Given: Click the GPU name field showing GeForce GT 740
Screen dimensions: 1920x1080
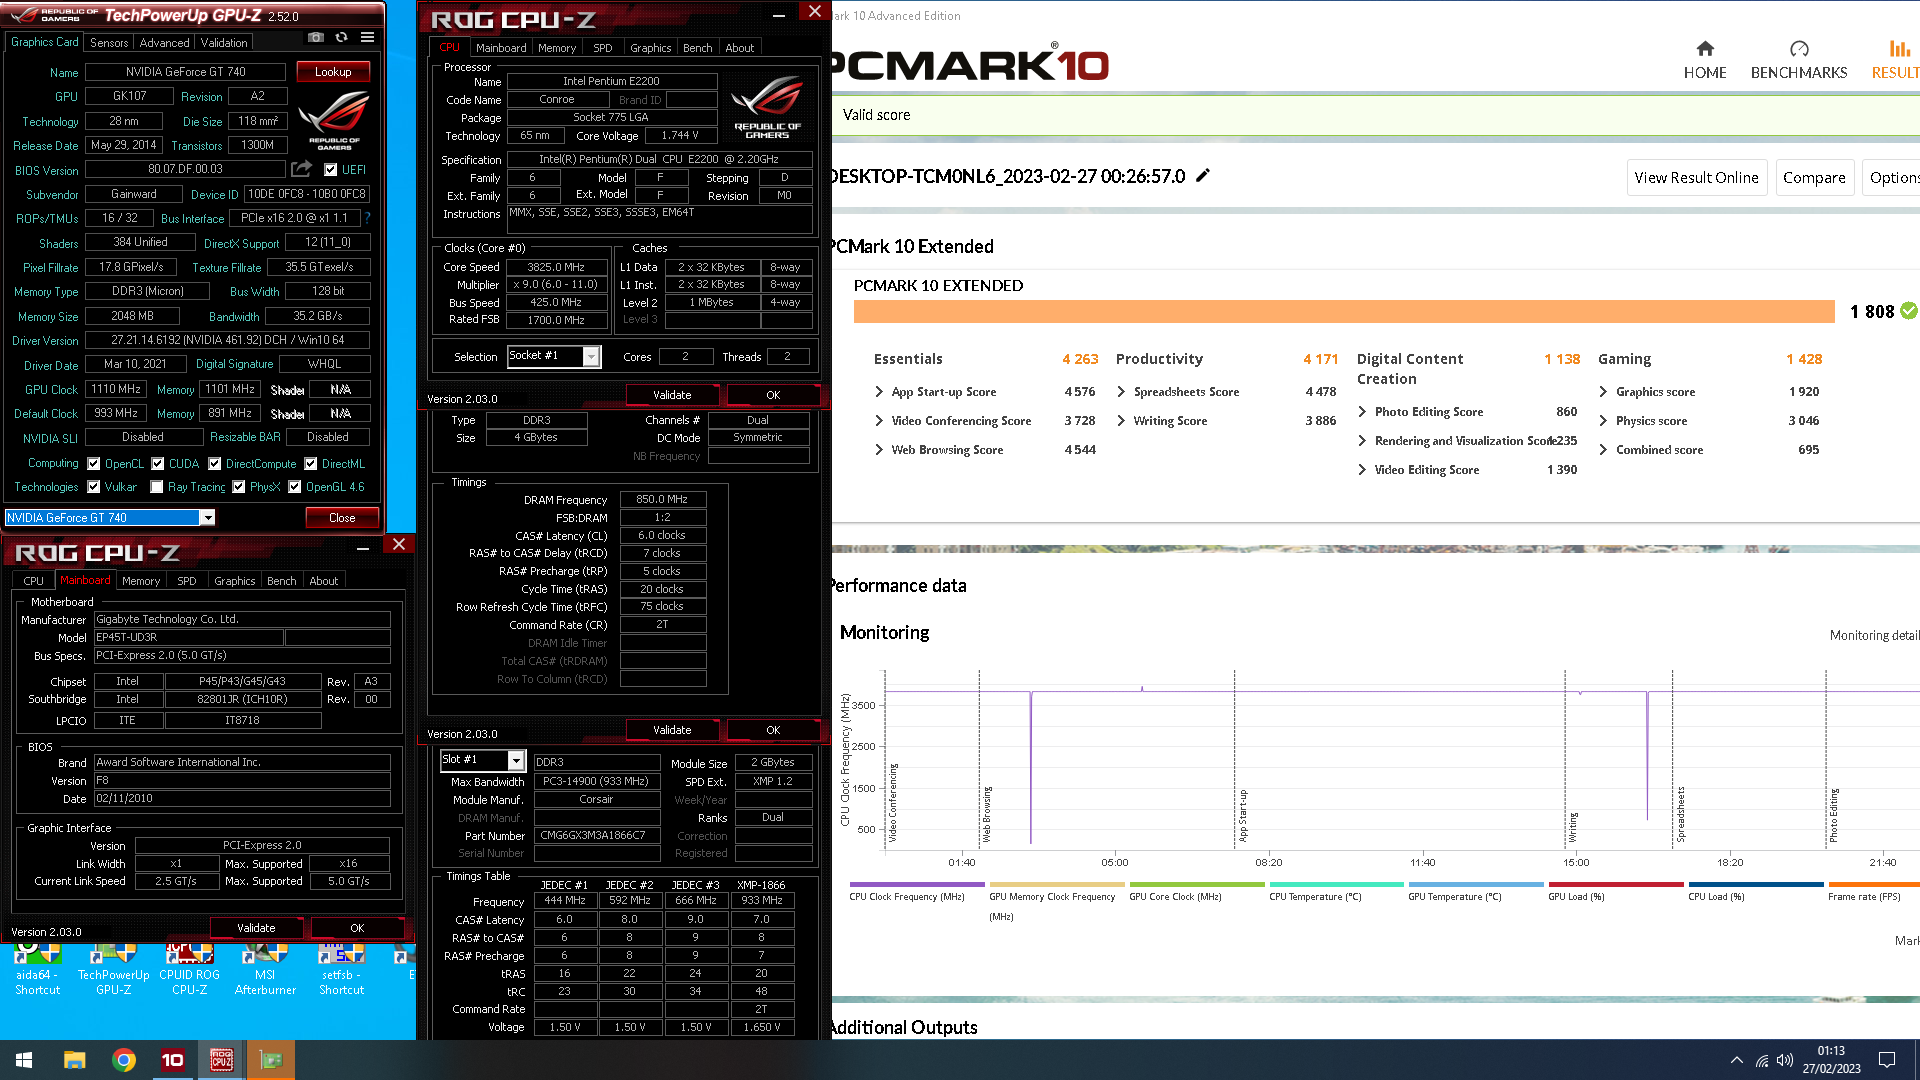Looking at the screenshot, I should click(185, 72).
